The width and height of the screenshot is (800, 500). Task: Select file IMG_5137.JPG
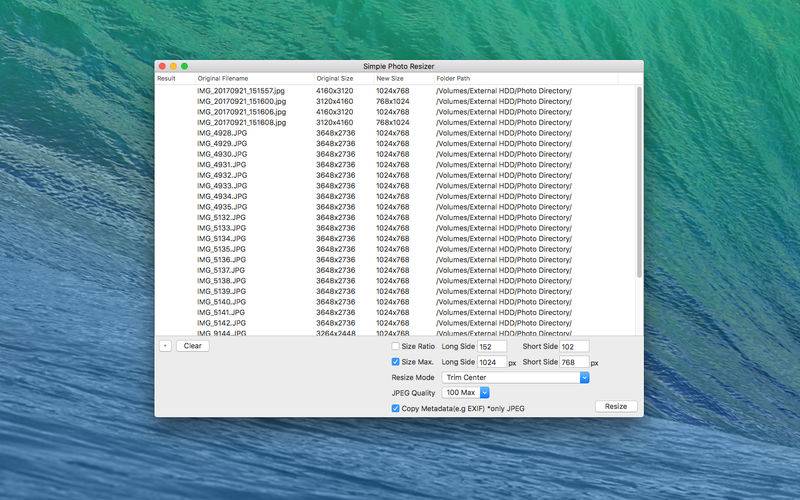pos(395,270)
